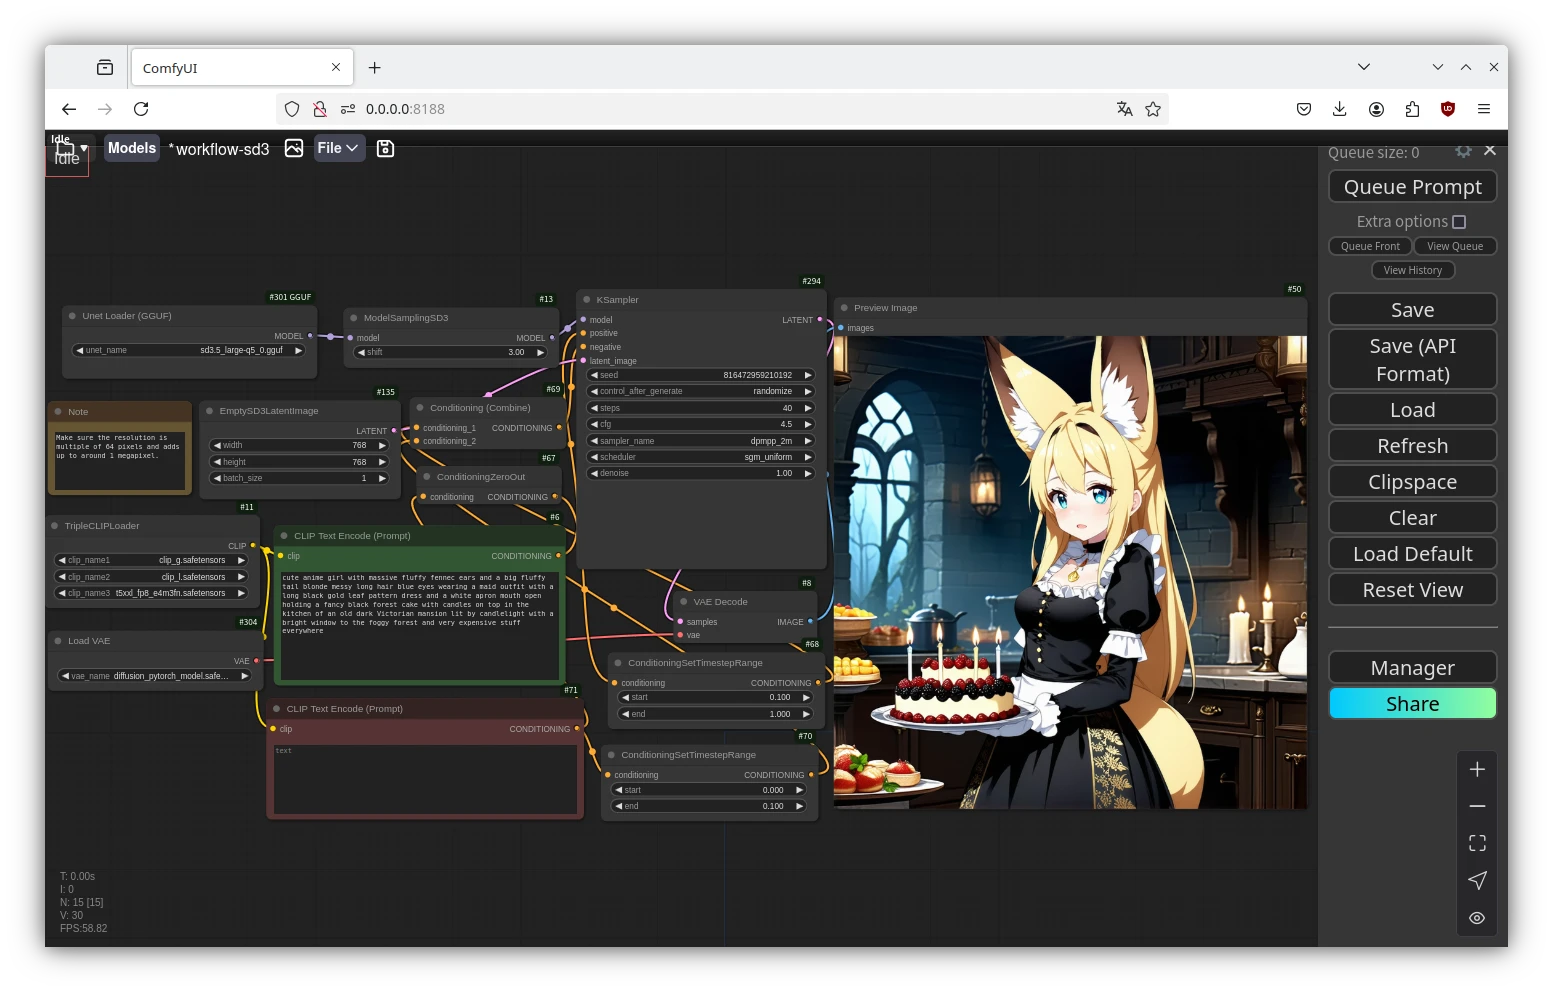This screenshot has width=1553, height=992.
Task: Open the sampler_name dpmpp_2m selector
Action: click(700, 441)
